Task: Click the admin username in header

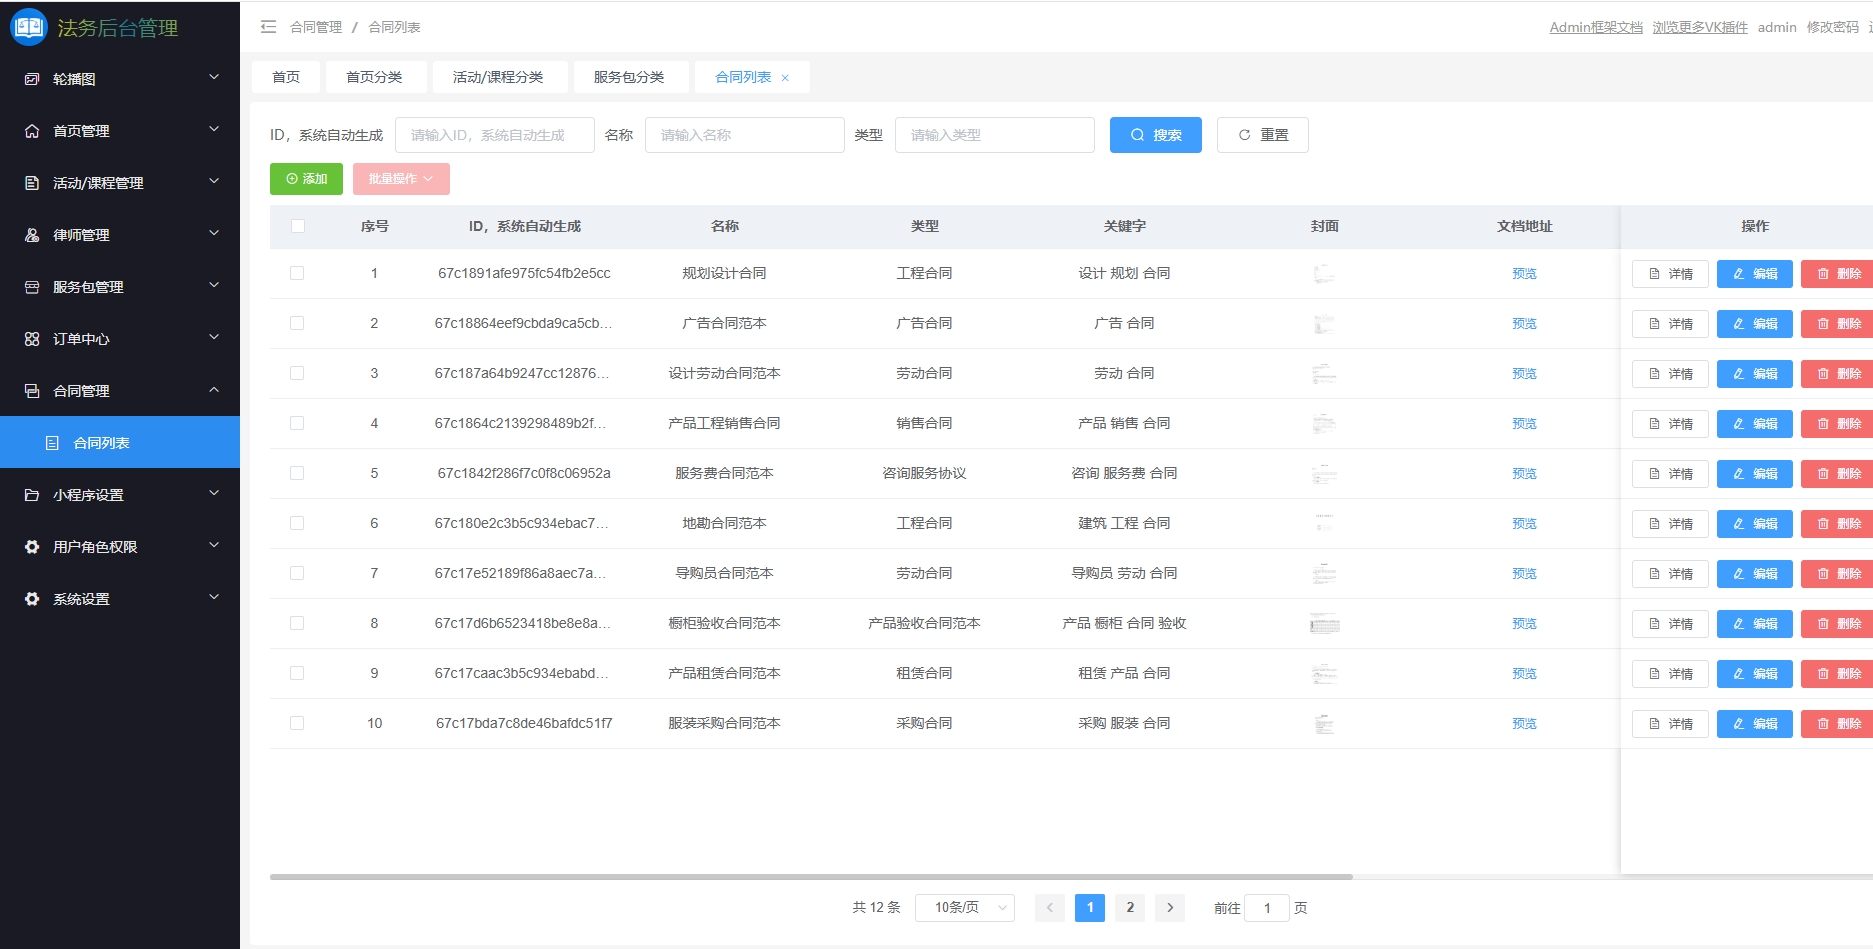Action: coord(1777,27)
